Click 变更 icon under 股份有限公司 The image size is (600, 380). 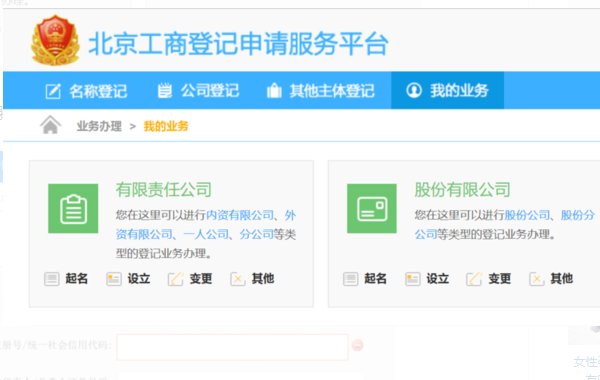474,279
